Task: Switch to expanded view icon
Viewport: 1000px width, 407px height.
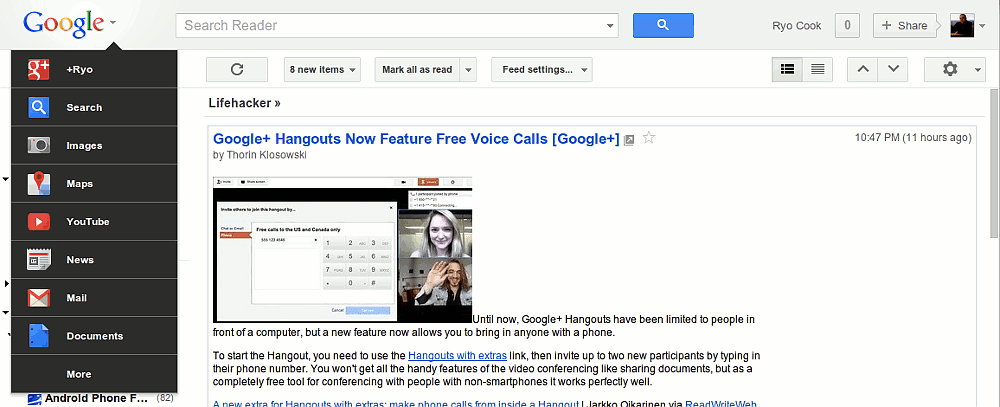Action: pos(787,70)
